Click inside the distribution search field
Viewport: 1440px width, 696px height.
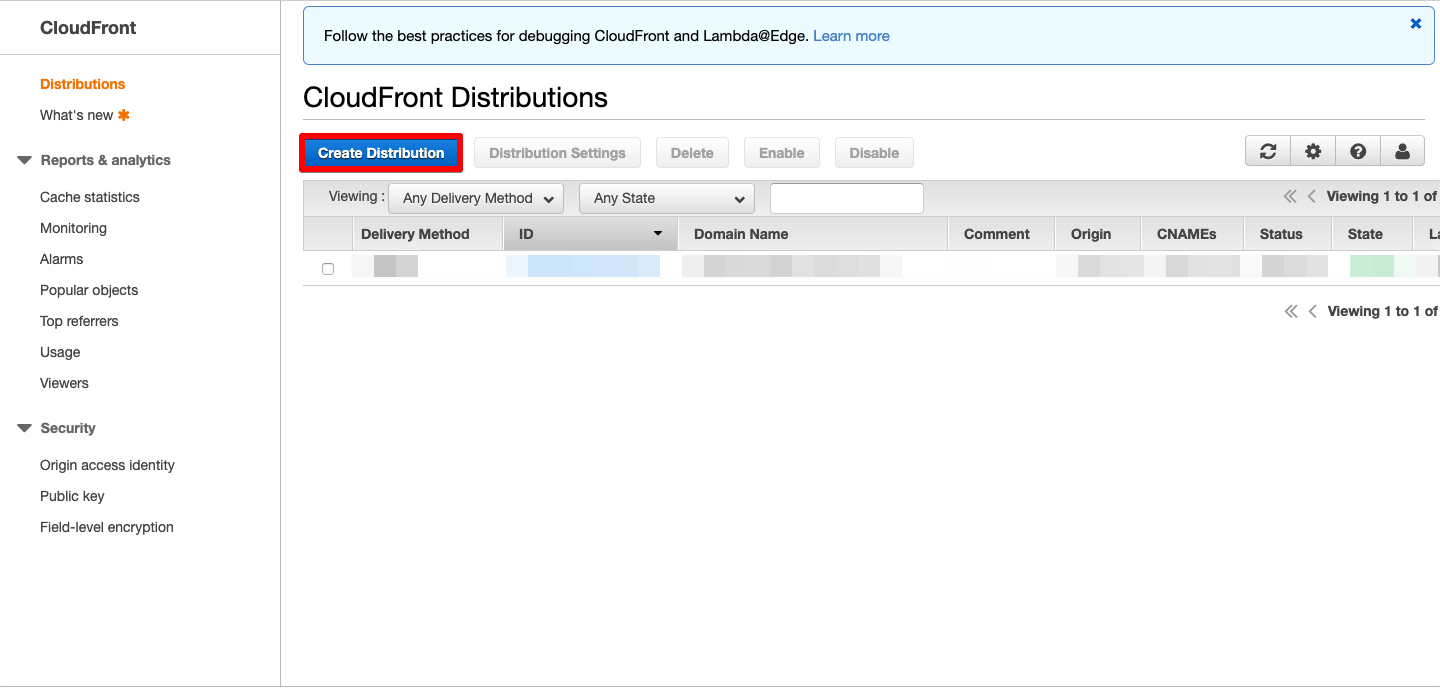[x=846, y=198]
